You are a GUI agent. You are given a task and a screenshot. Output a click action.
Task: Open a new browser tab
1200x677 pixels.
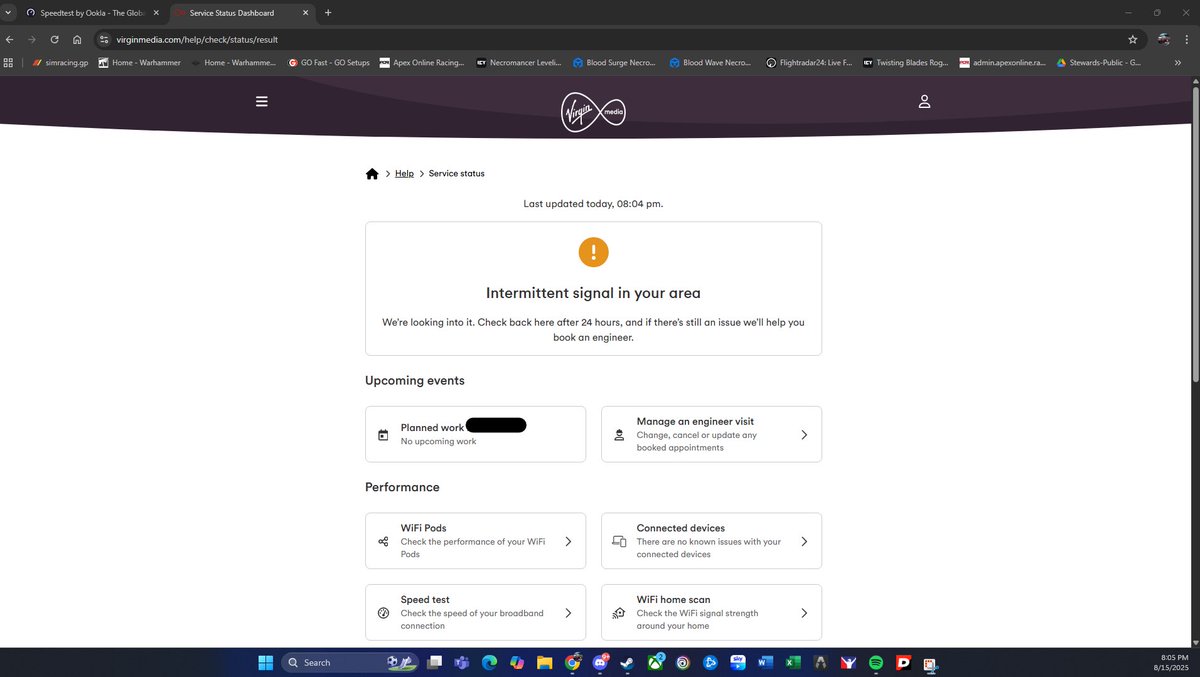tap(328, 13)
